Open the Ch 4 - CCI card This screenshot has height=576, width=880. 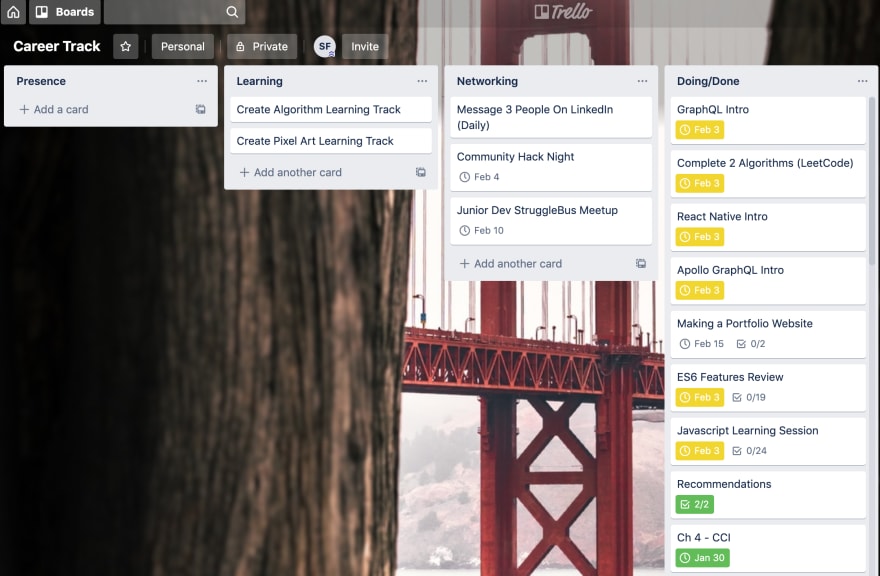[768, 548]
